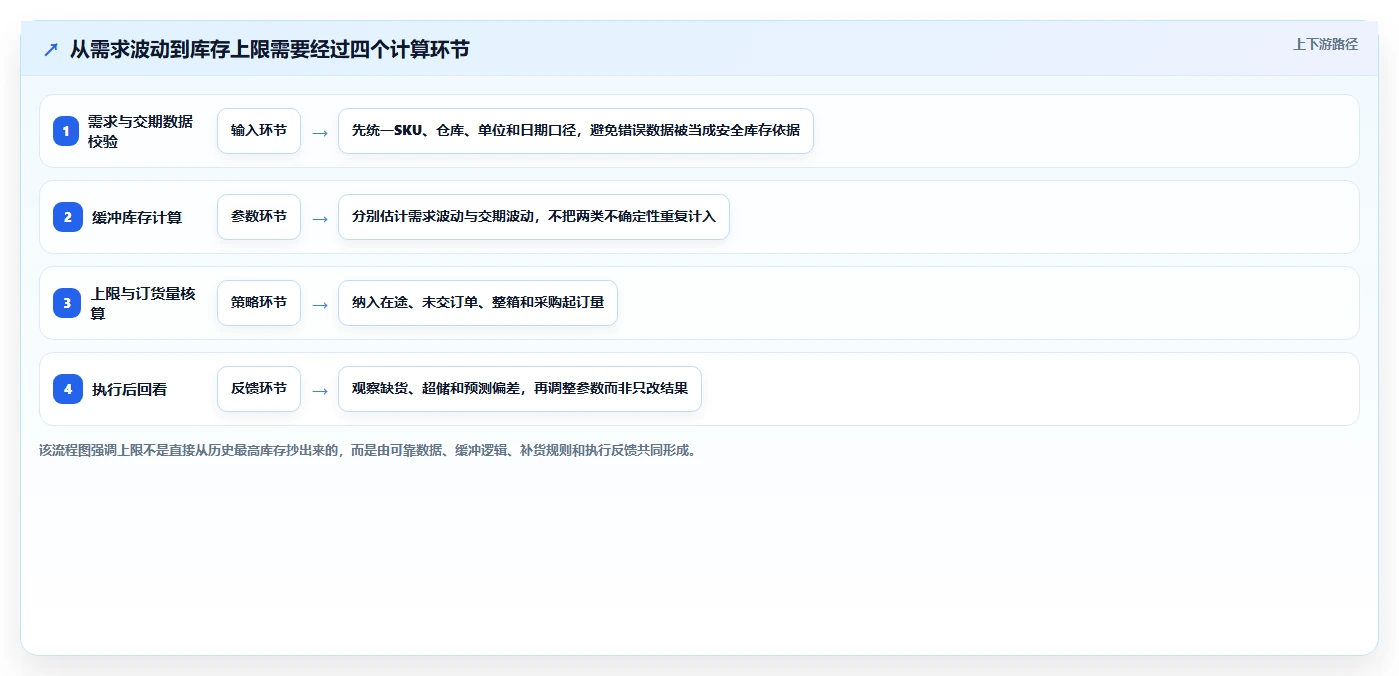This screenshot has height=676, width=1399.
Task: Click the description 纳入在途、未交订单、整箱和采购起订量
Action: coord(478,303)
